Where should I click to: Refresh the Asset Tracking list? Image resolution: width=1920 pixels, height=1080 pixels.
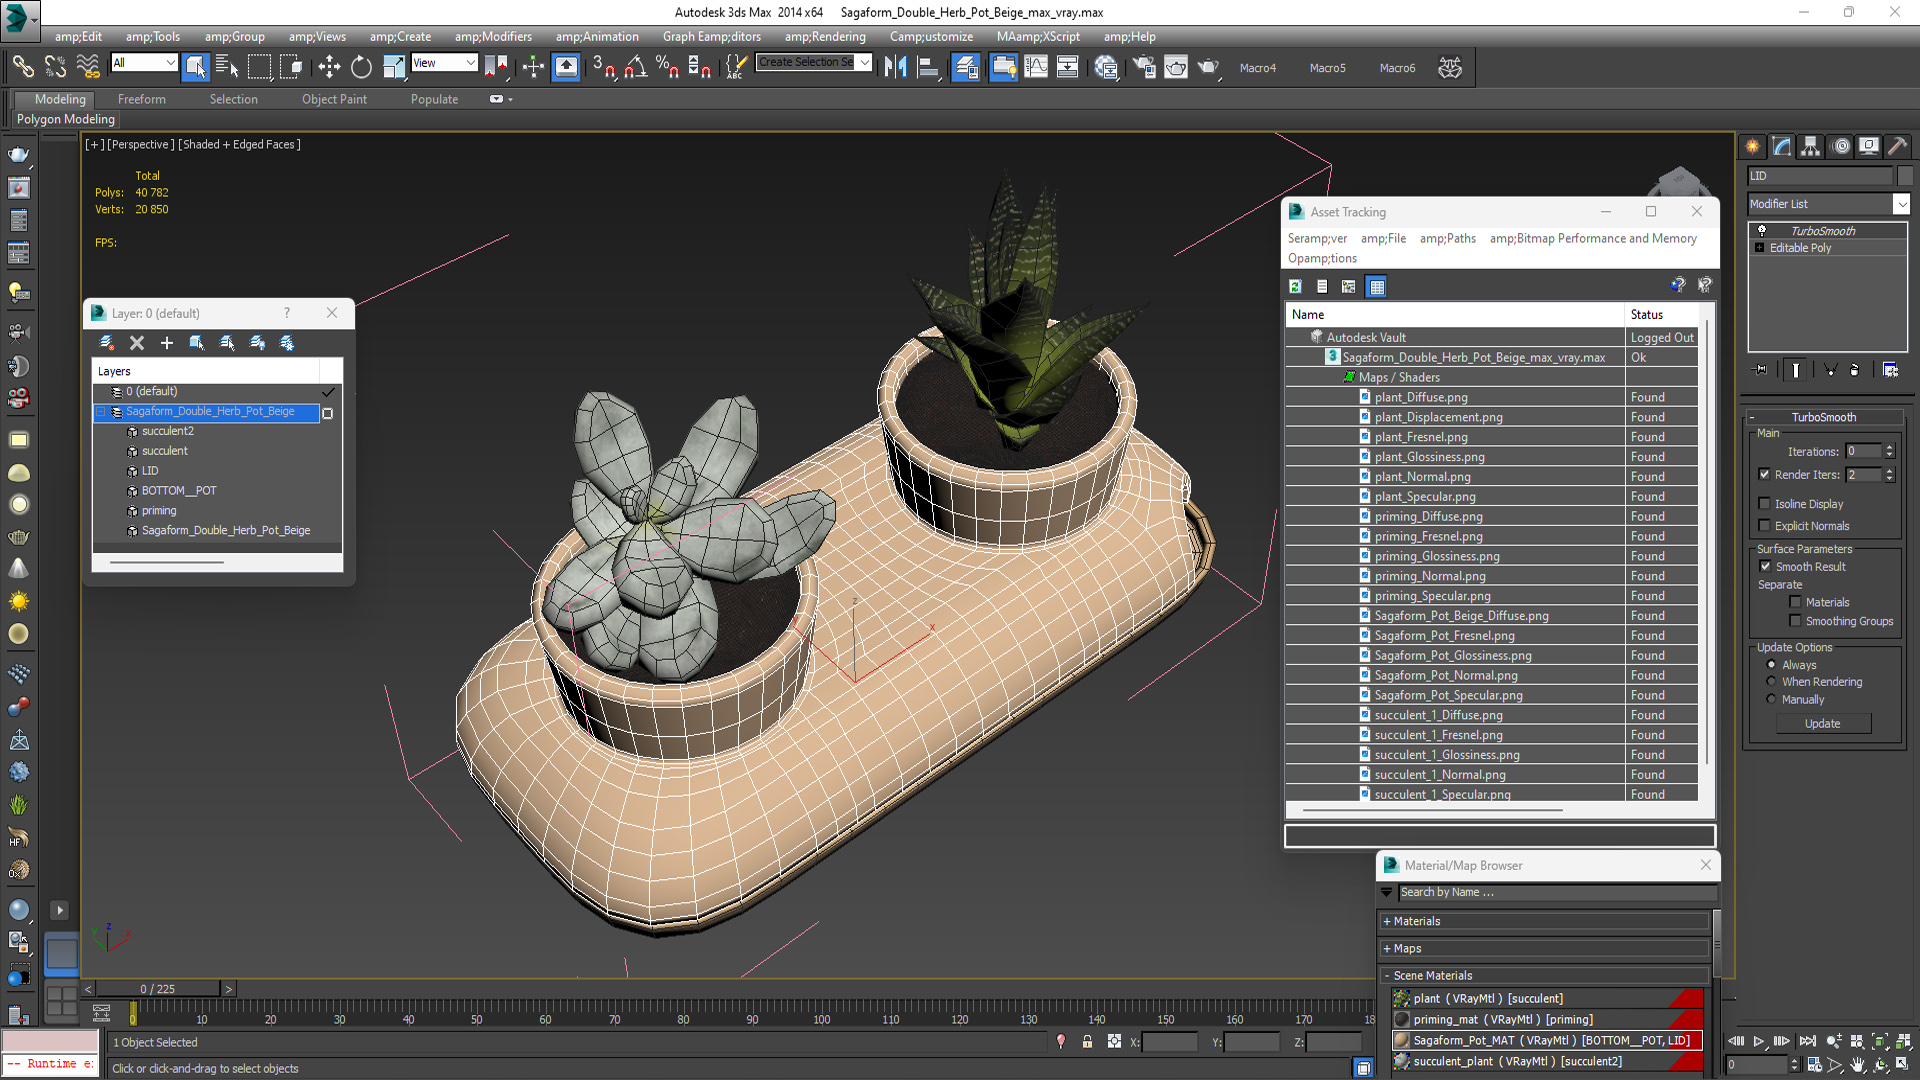pyautogui.click(x=1295, y=287)
